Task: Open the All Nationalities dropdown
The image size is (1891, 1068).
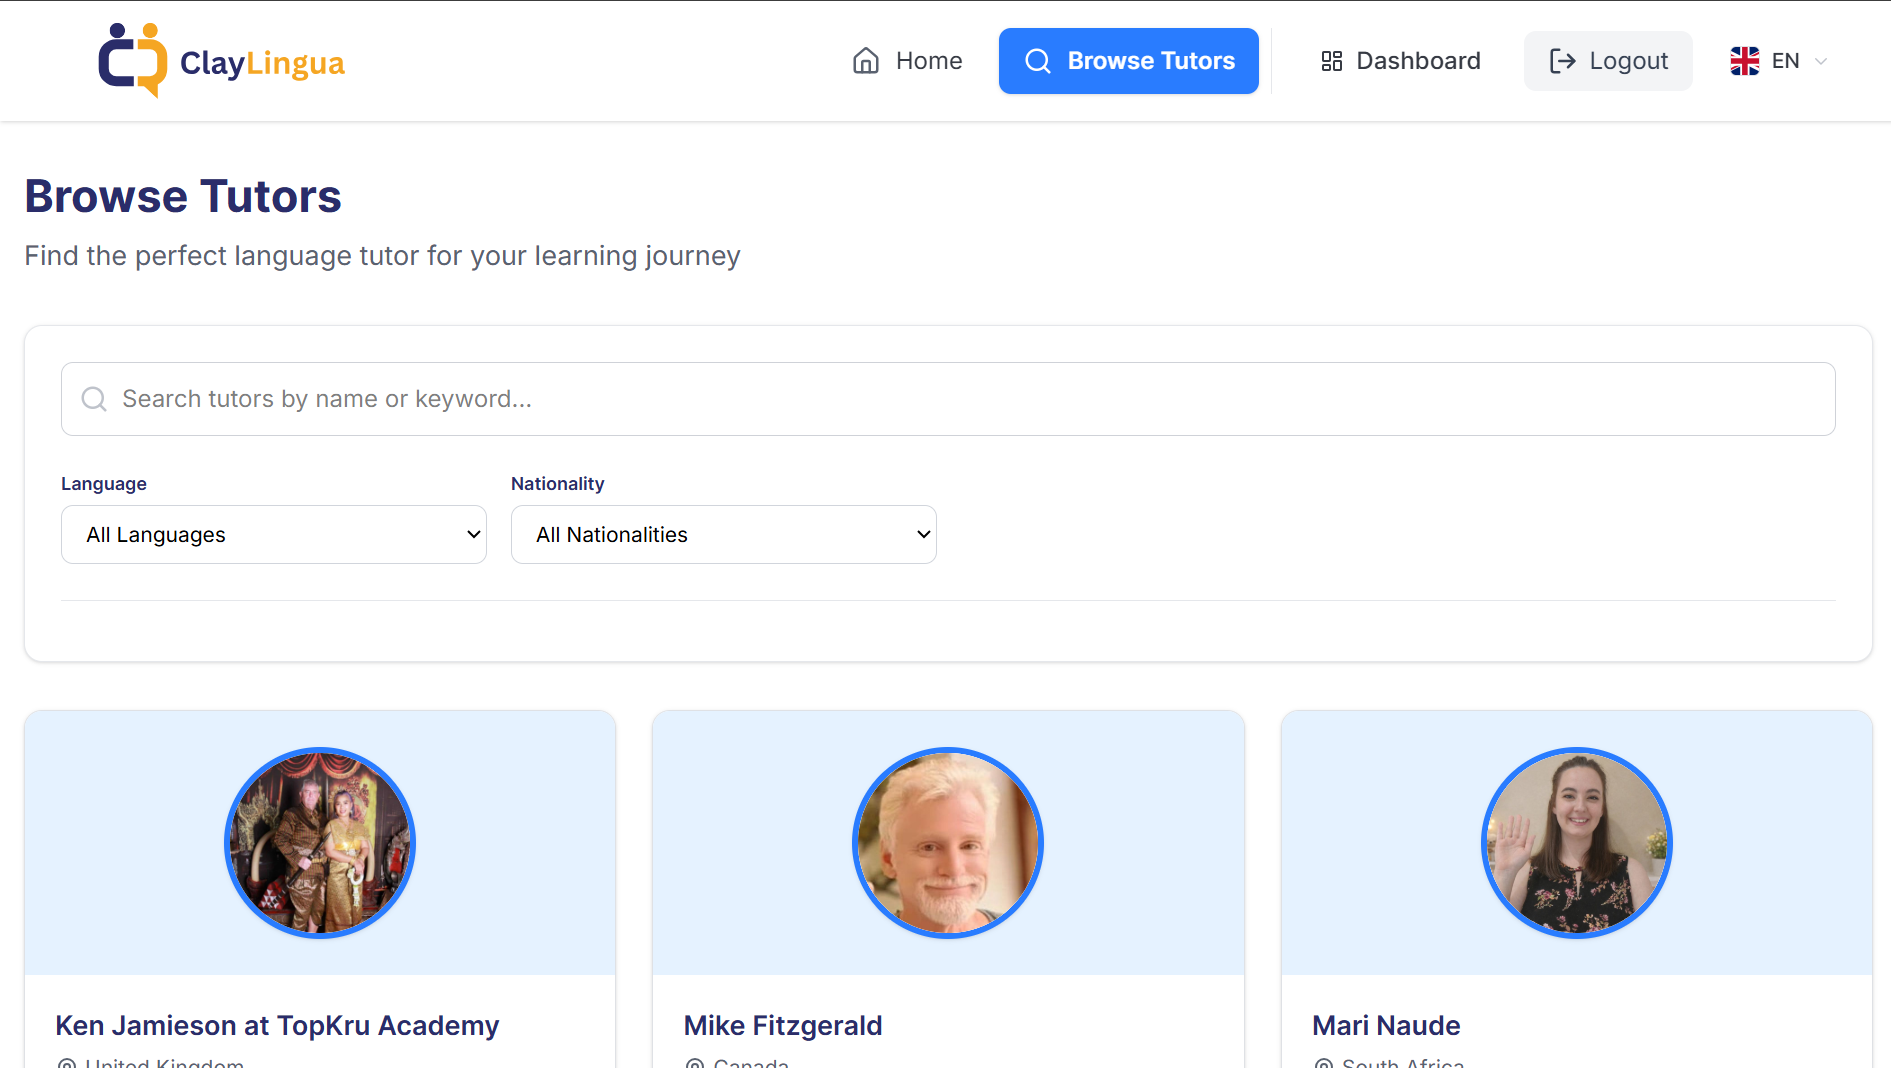Action: [723, 534]
